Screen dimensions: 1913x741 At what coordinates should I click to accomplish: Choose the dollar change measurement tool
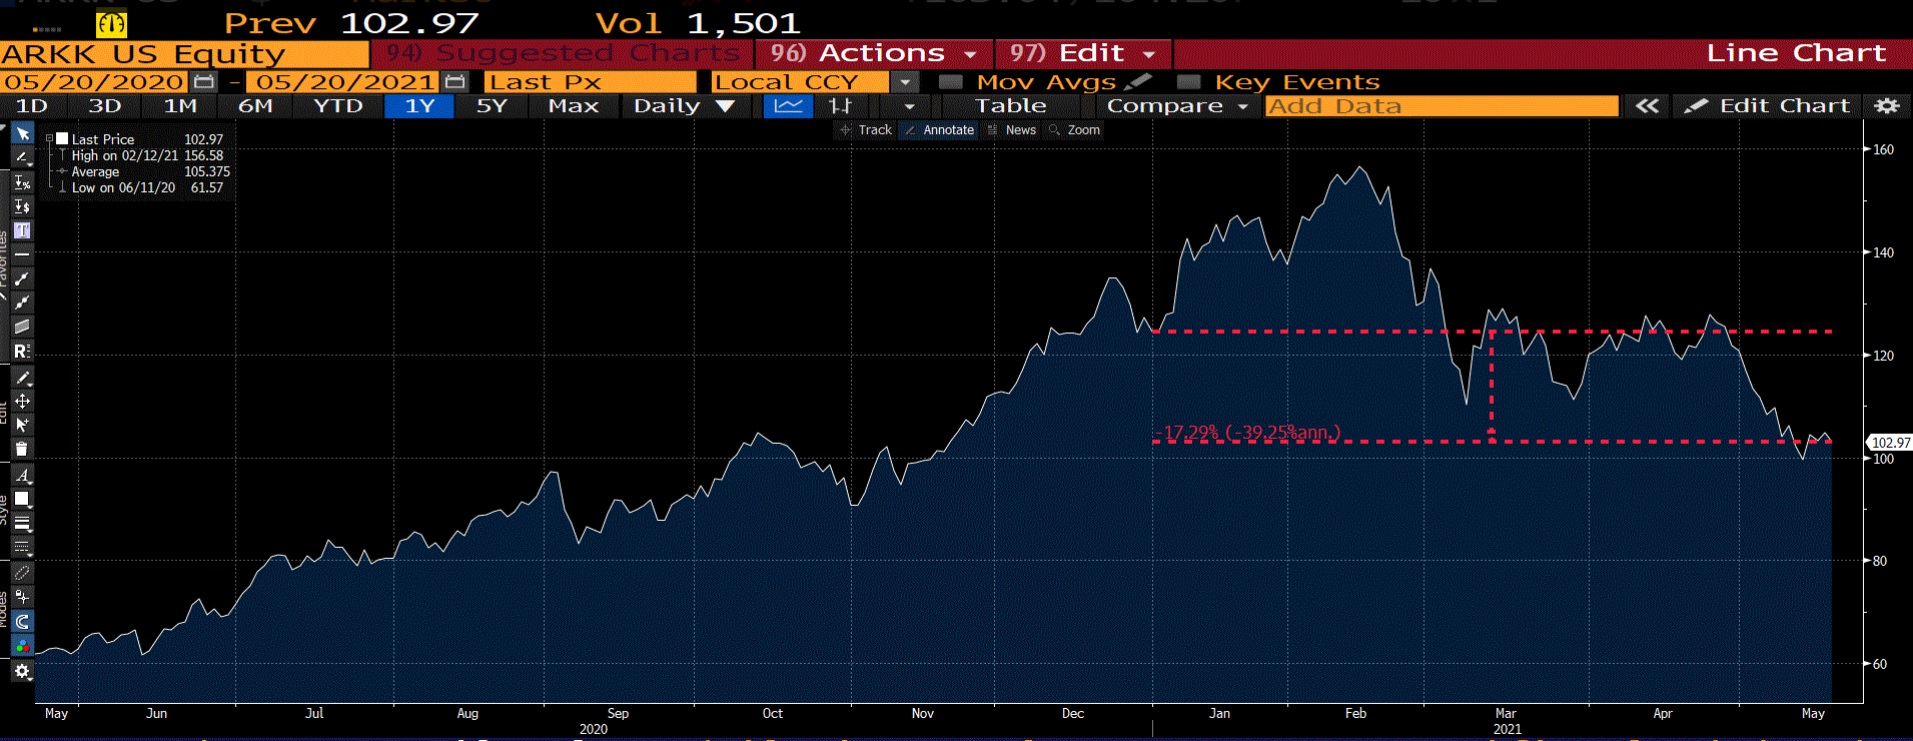pyautogui.click(x=22, y=207)
